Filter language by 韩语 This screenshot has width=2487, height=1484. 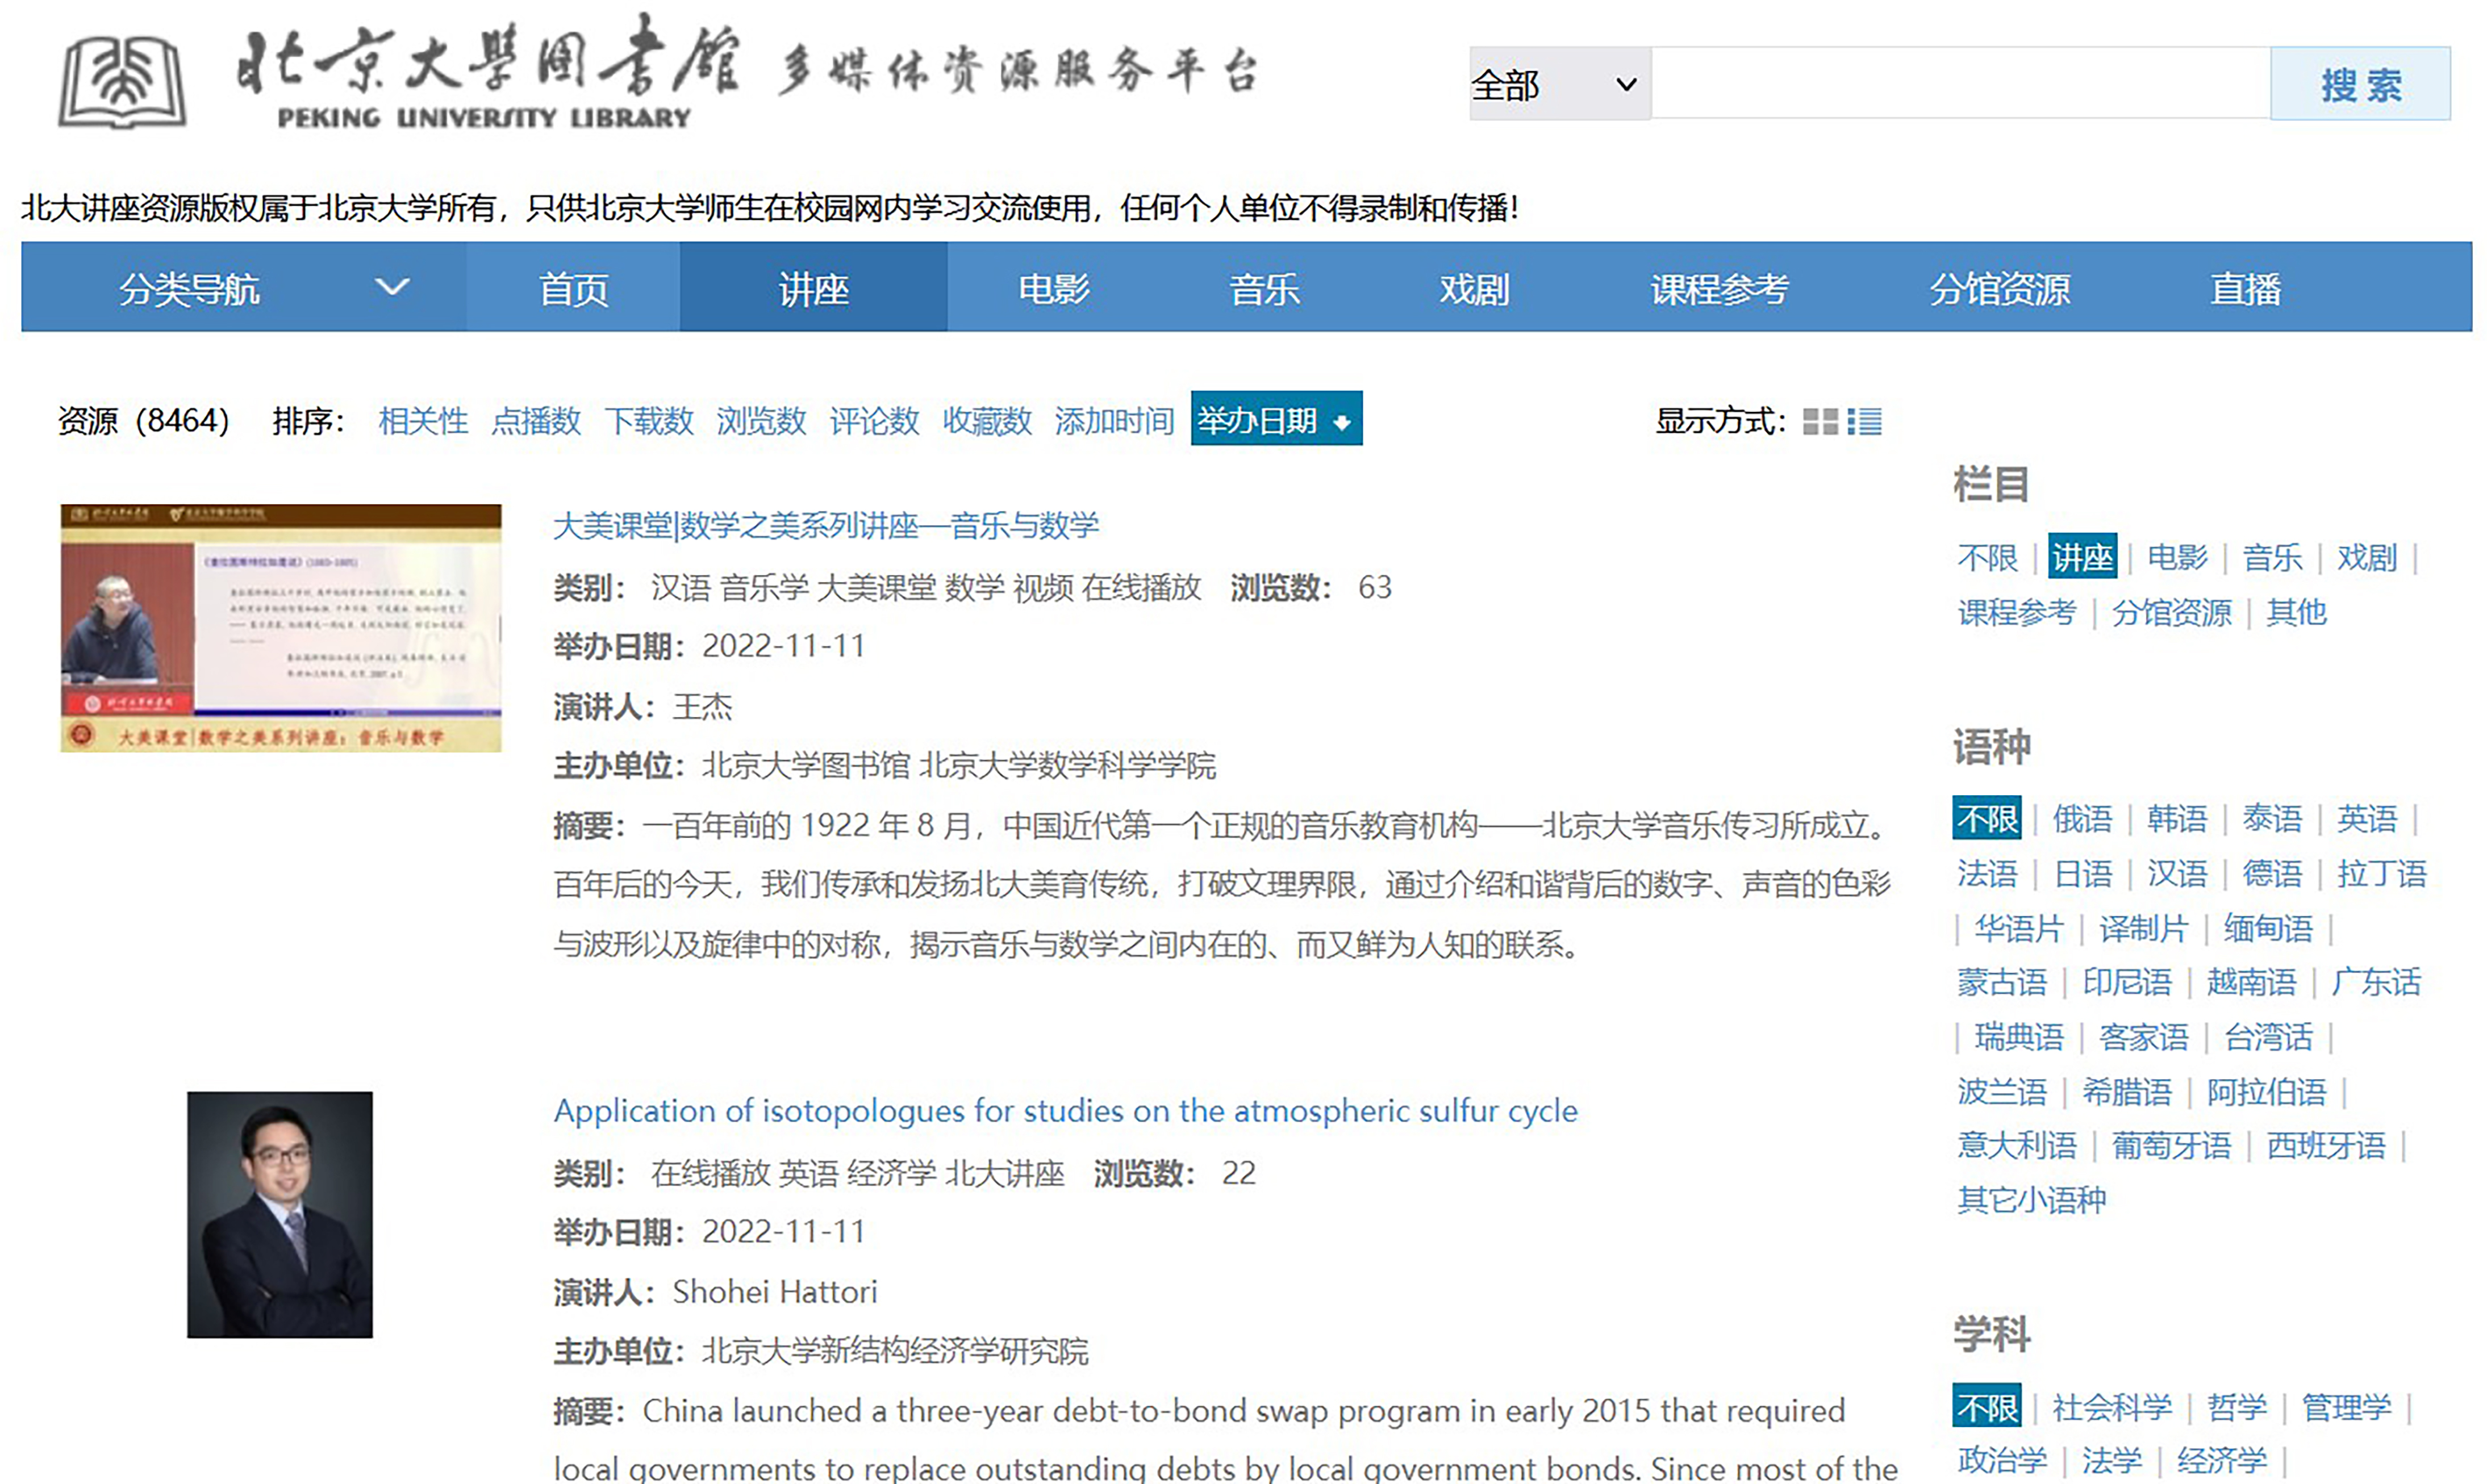2177,819
